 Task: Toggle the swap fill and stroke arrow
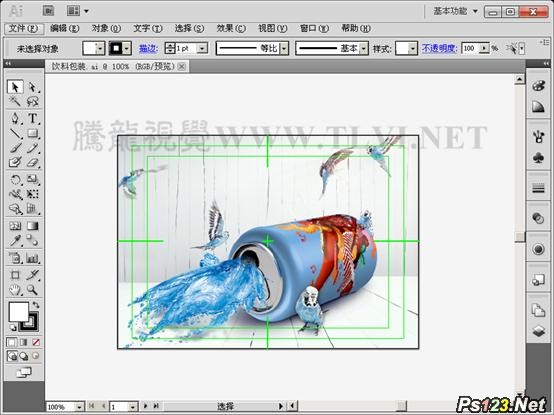36,305
